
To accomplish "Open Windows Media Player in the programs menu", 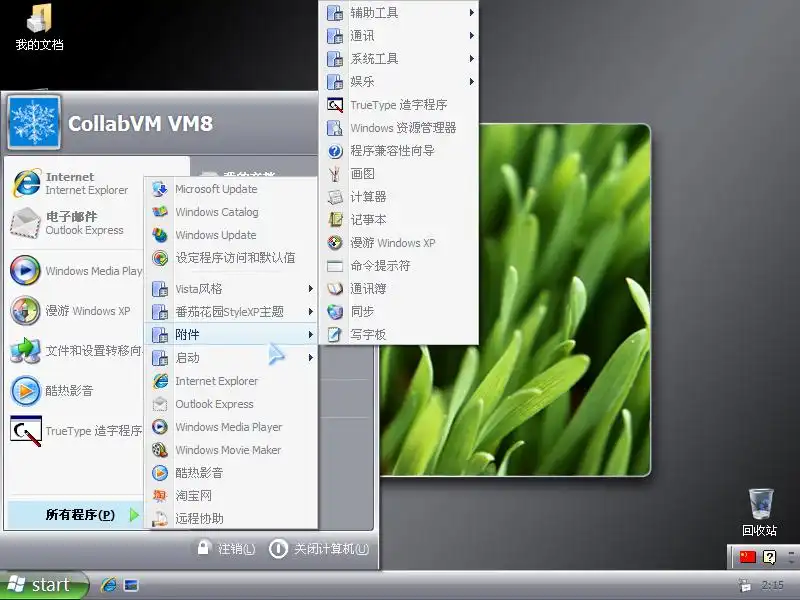I will [231, 427].
